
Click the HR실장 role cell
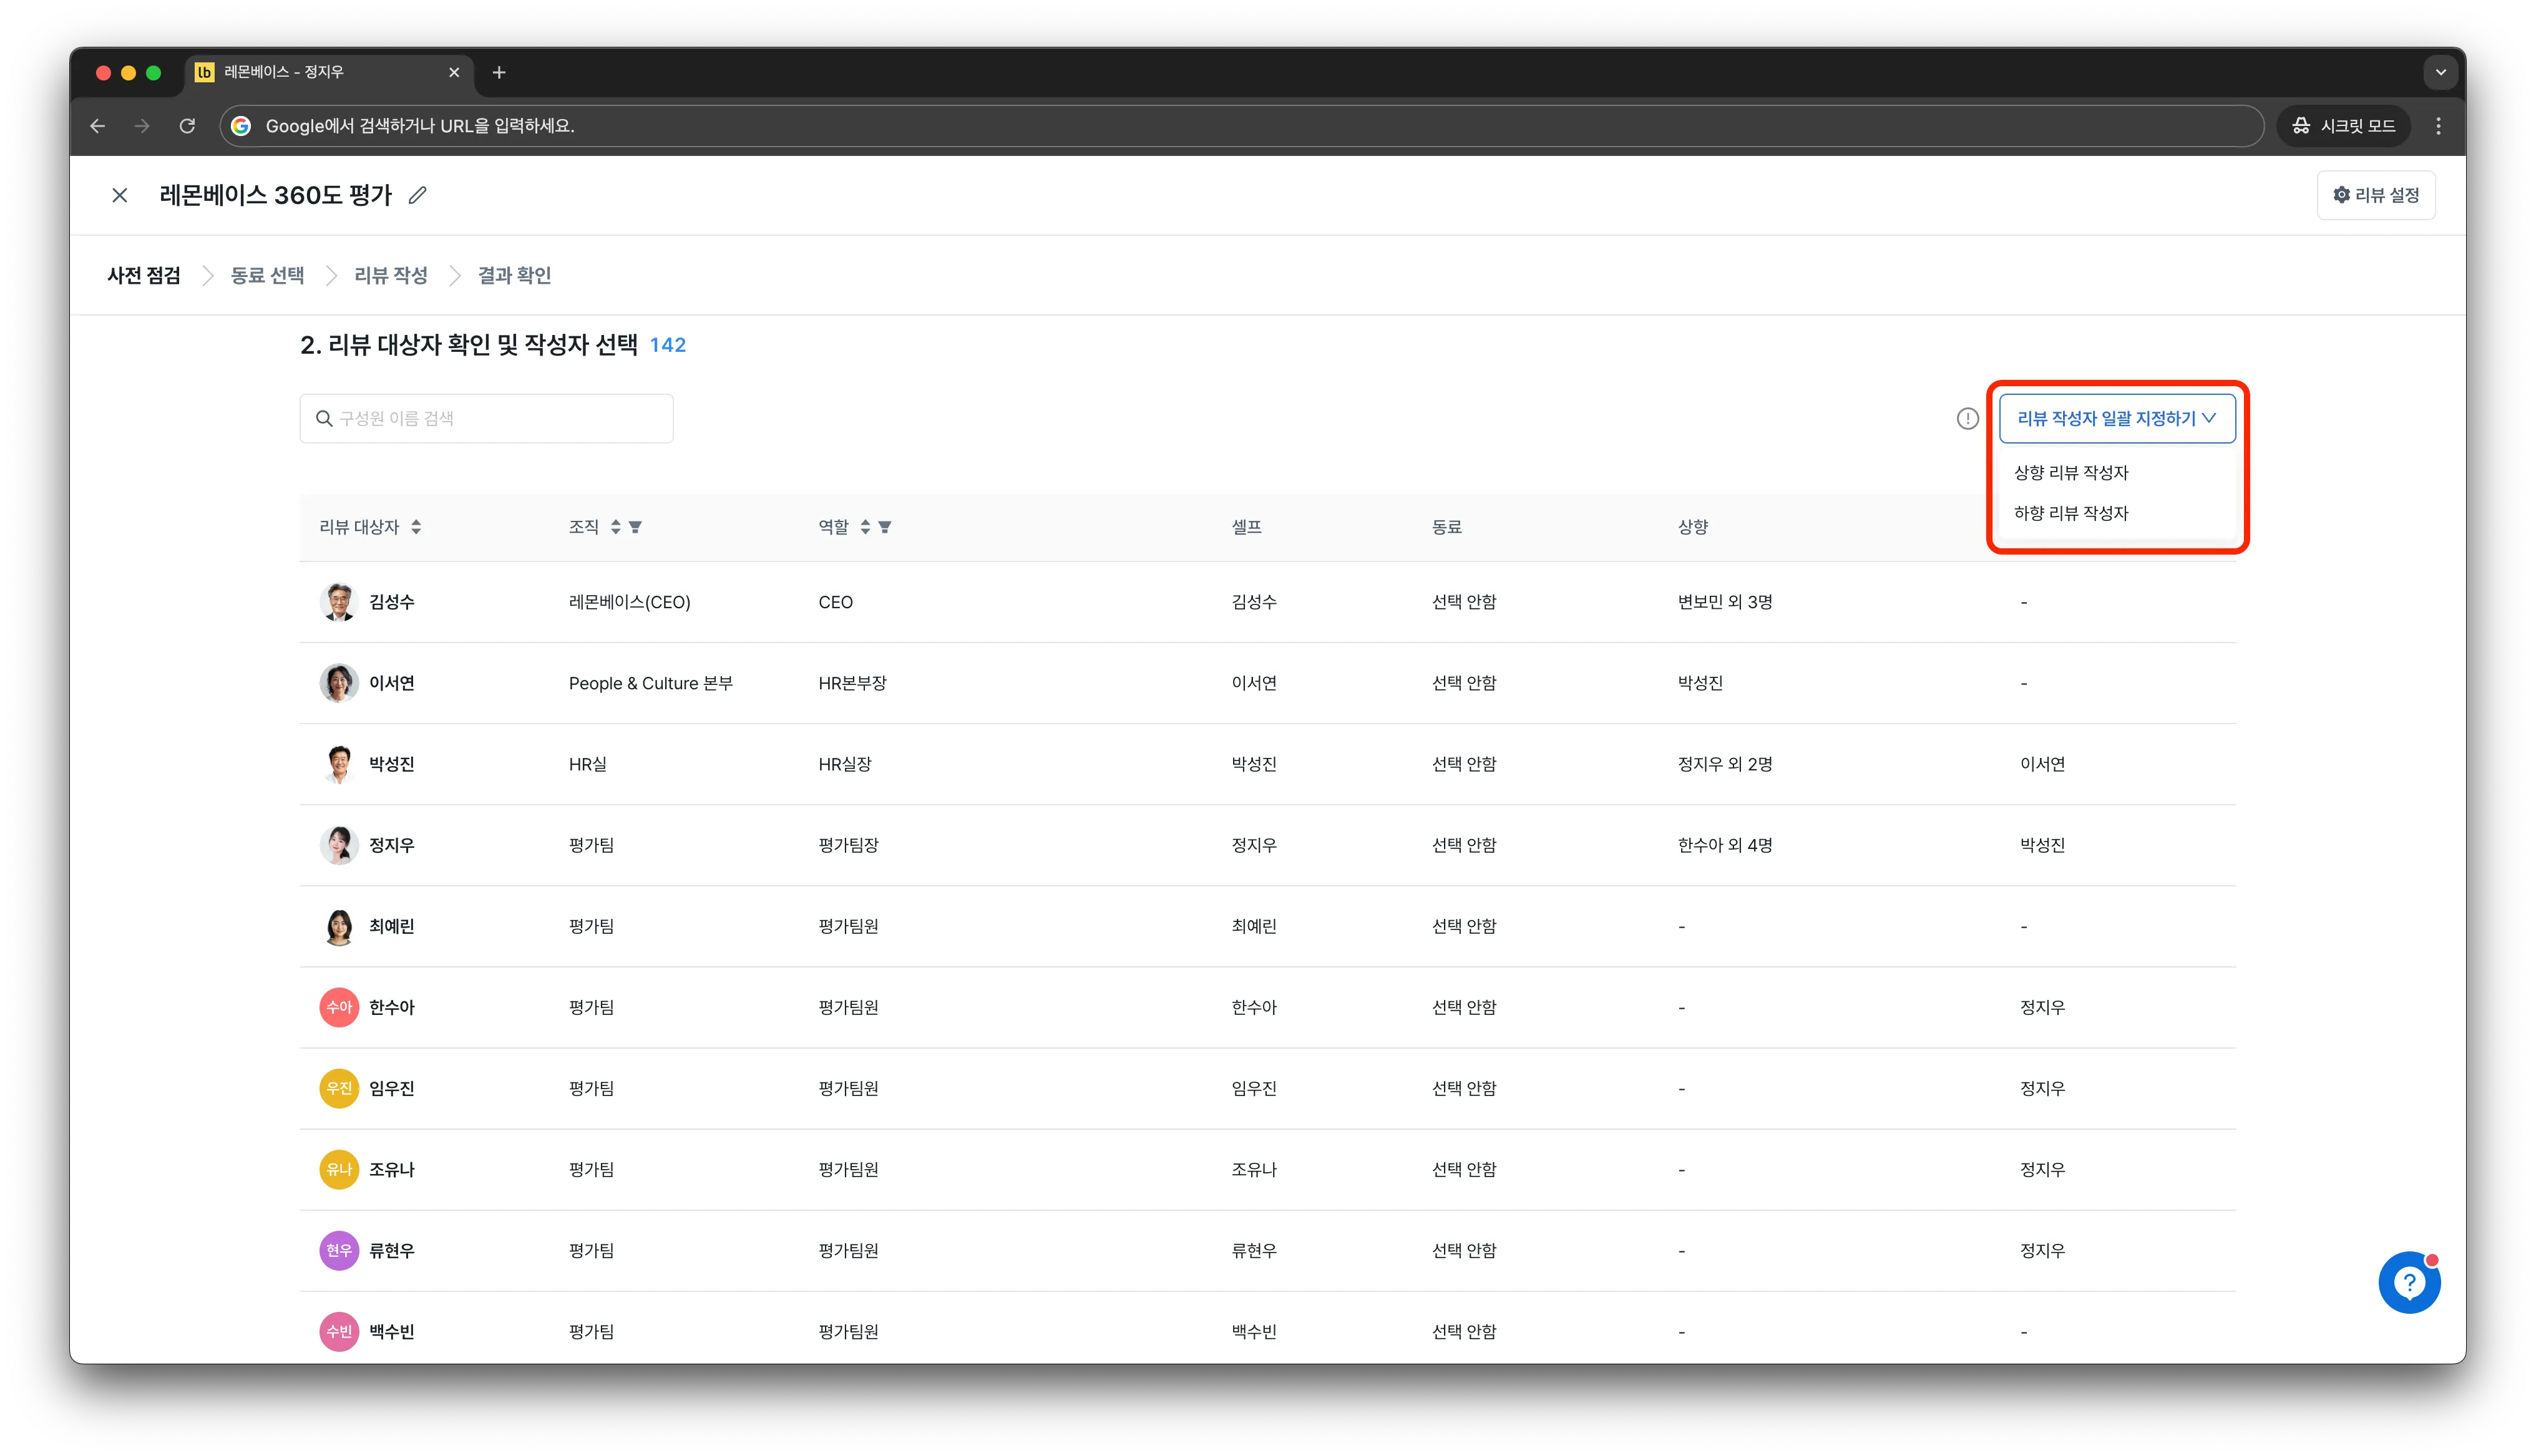tap(845, 764)
